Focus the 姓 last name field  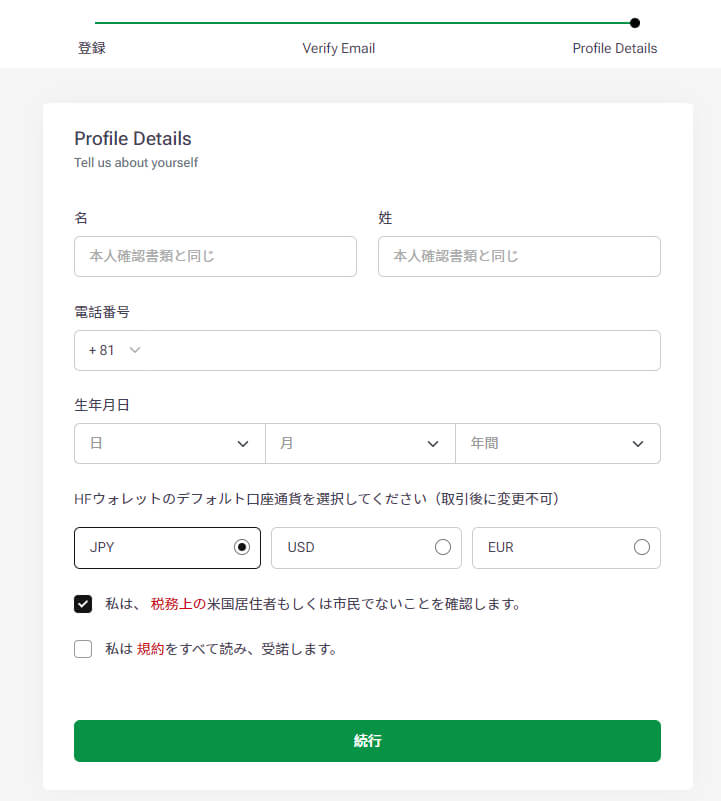[x=519, y=256]
